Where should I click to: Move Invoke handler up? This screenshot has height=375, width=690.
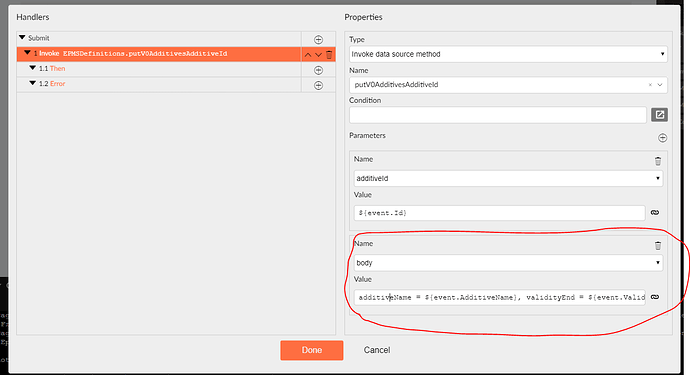click(x=308, y=55)
